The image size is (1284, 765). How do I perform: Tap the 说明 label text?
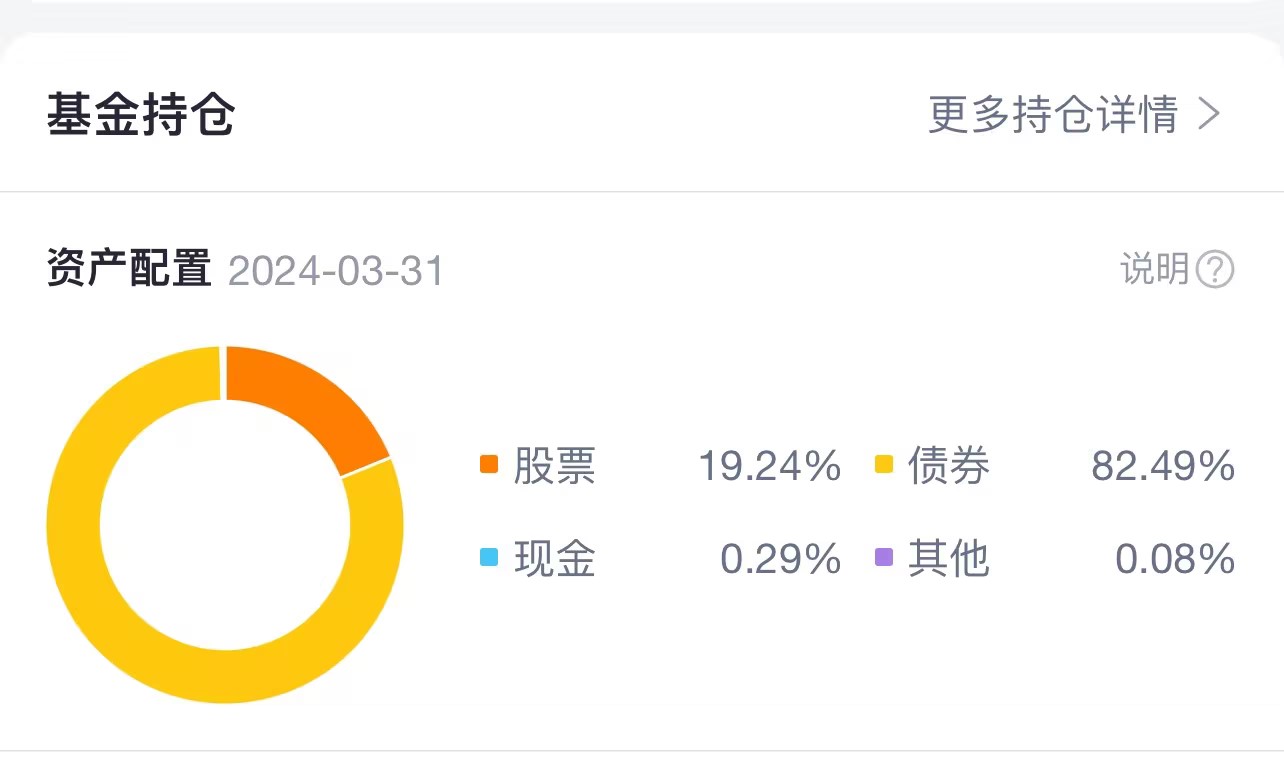pyautogui.click(x=1154, y=269)
